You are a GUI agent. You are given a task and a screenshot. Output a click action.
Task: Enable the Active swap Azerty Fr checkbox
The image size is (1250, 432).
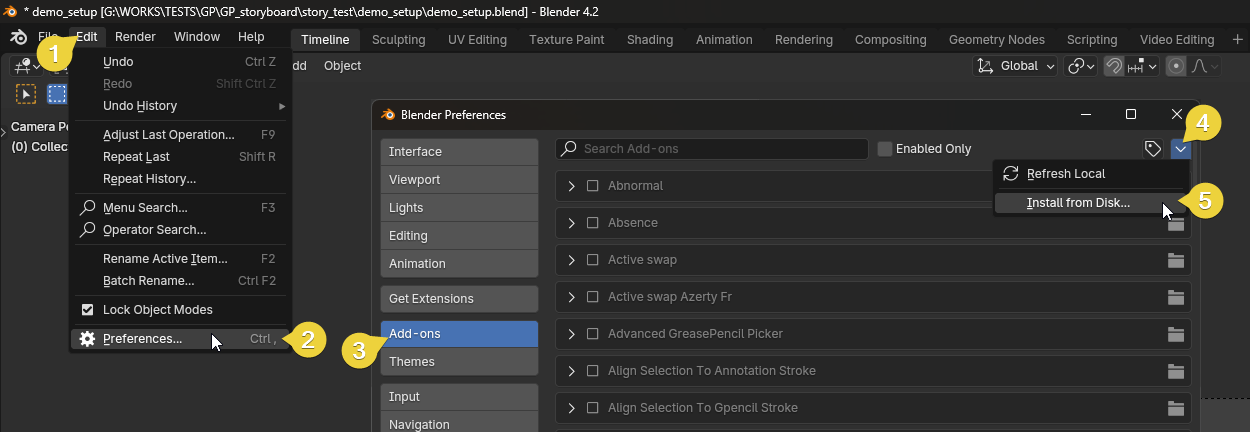592,297
